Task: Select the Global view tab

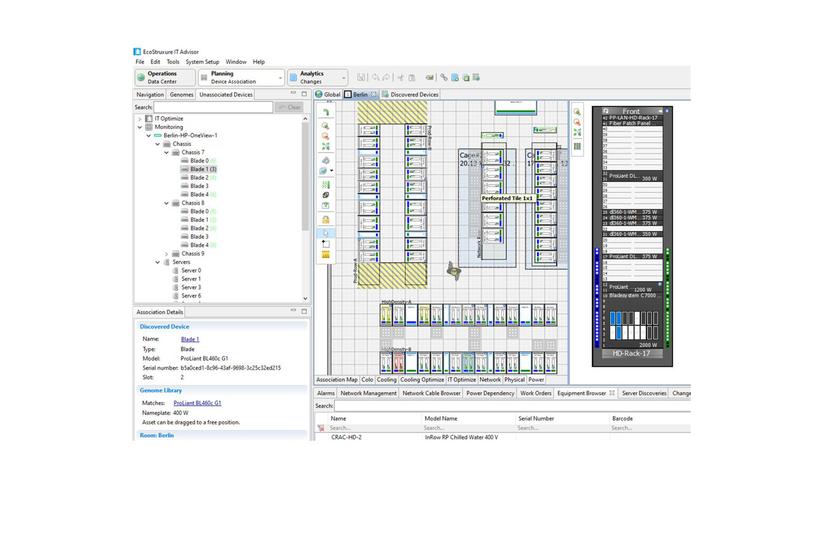Action: (x=328, y=95)
